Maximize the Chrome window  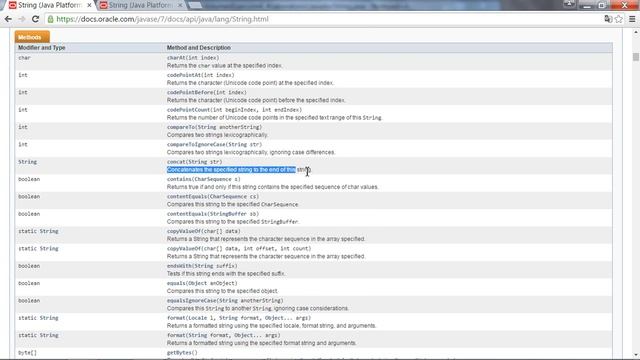pos(602,5)
